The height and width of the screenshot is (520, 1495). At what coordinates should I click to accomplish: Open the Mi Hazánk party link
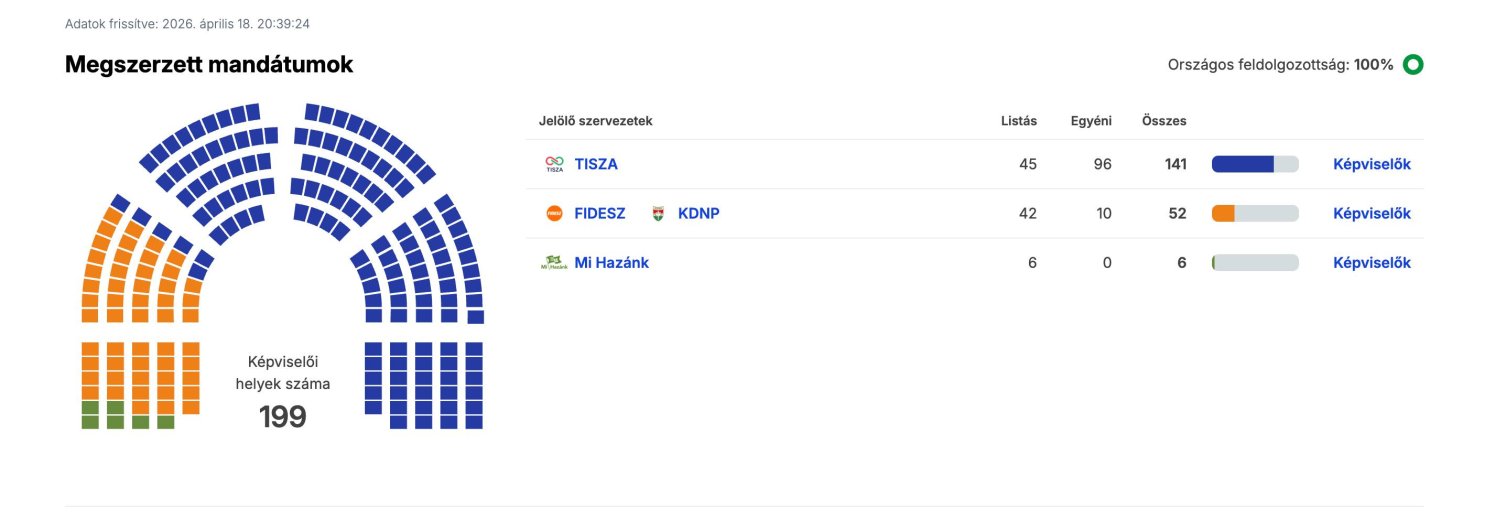(612, 263)
